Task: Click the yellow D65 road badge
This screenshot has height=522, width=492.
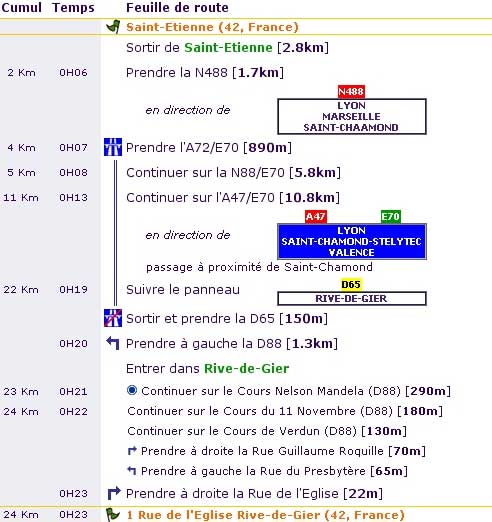Action: (351, 284)
